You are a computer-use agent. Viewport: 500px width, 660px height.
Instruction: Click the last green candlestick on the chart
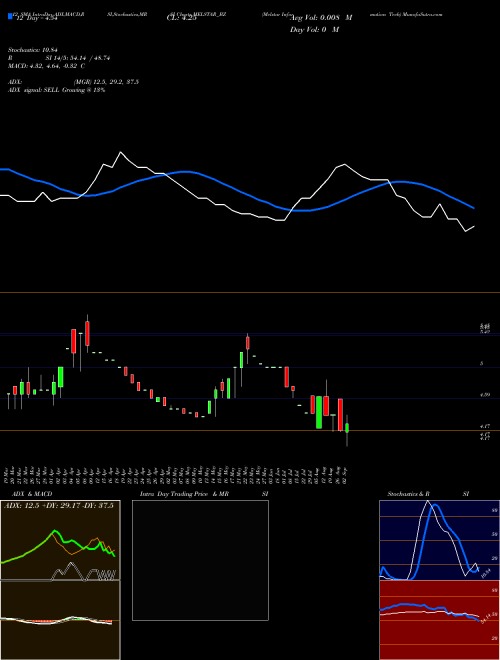(347, 428)
